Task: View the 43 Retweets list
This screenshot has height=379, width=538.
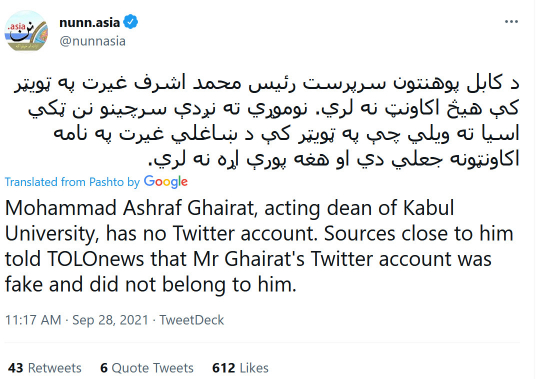Action: coord(45,368)
